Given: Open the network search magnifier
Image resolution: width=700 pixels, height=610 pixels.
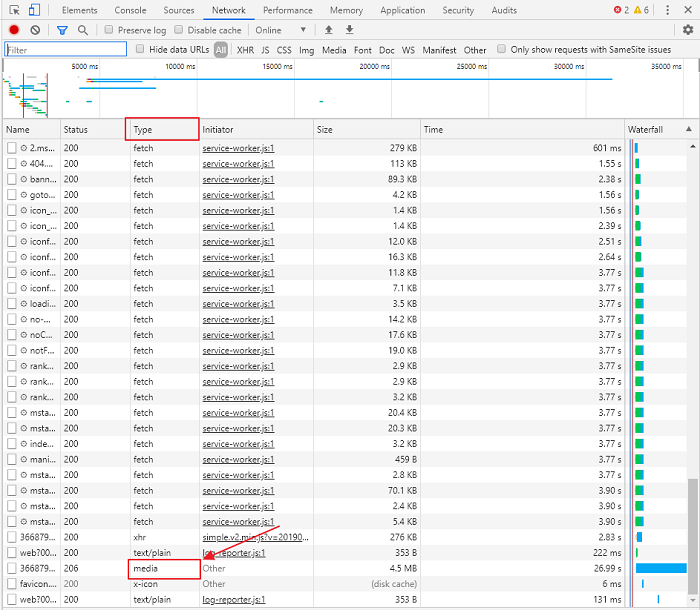Looking at the screenshot, I should coord(83,30).
